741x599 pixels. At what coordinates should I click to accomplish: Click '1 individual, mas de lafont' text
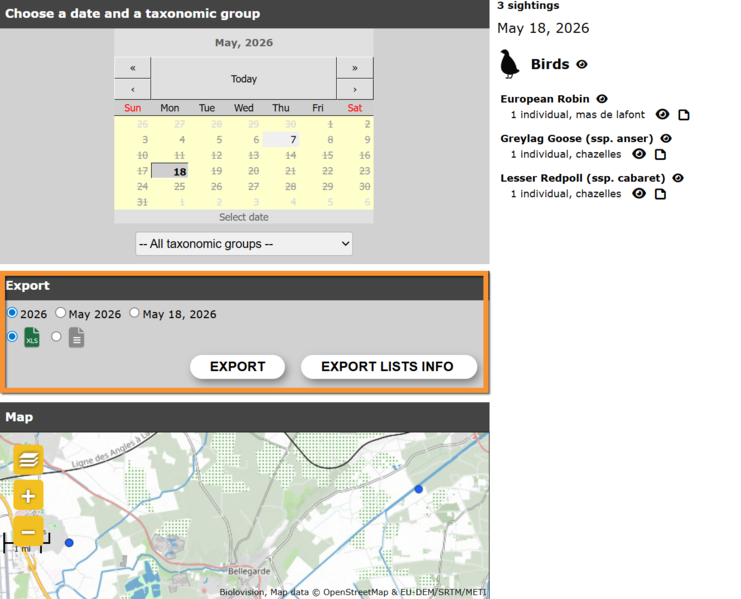pos(577,115)
